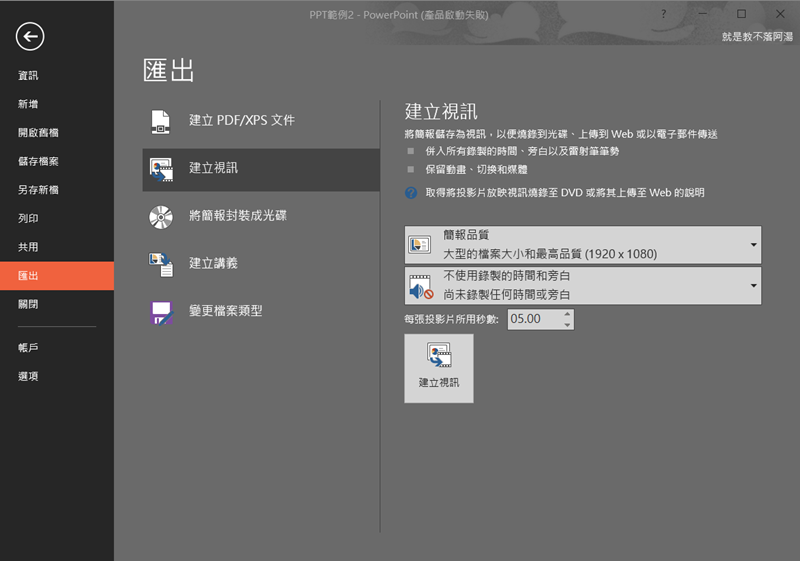The image size is (800, 561).
Task: Decrease seconds per slide with down arrow
Action: 567,325
